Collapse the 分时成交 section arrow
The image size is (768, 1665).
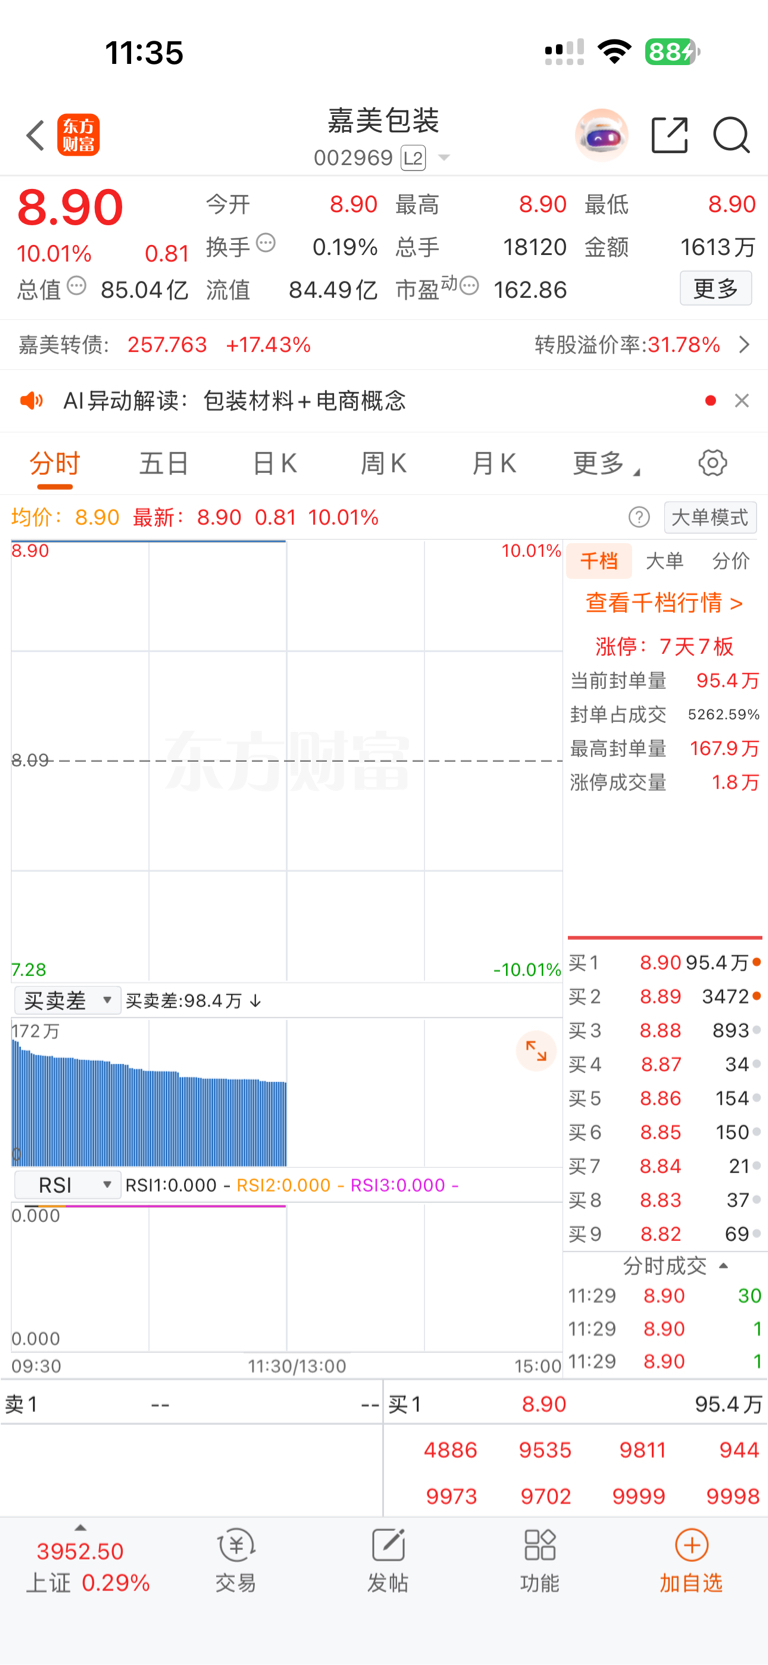(x=724, y=1266)
